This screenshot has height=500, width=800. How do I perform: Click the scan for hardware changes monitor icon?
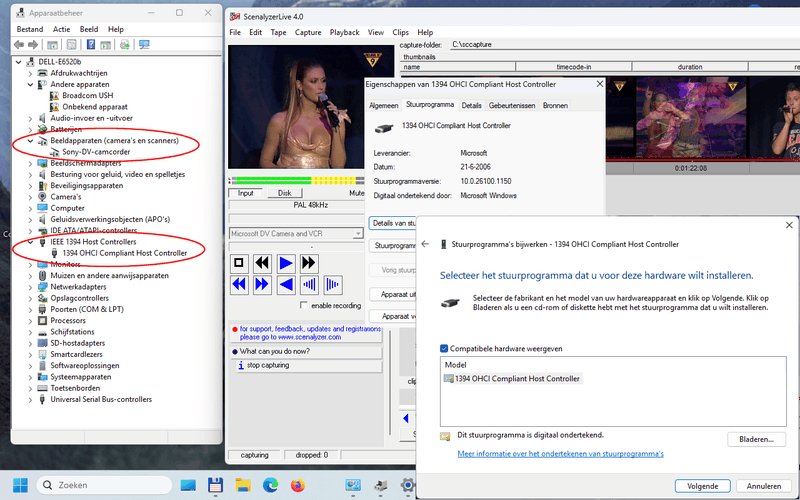(x=144, y=45)
